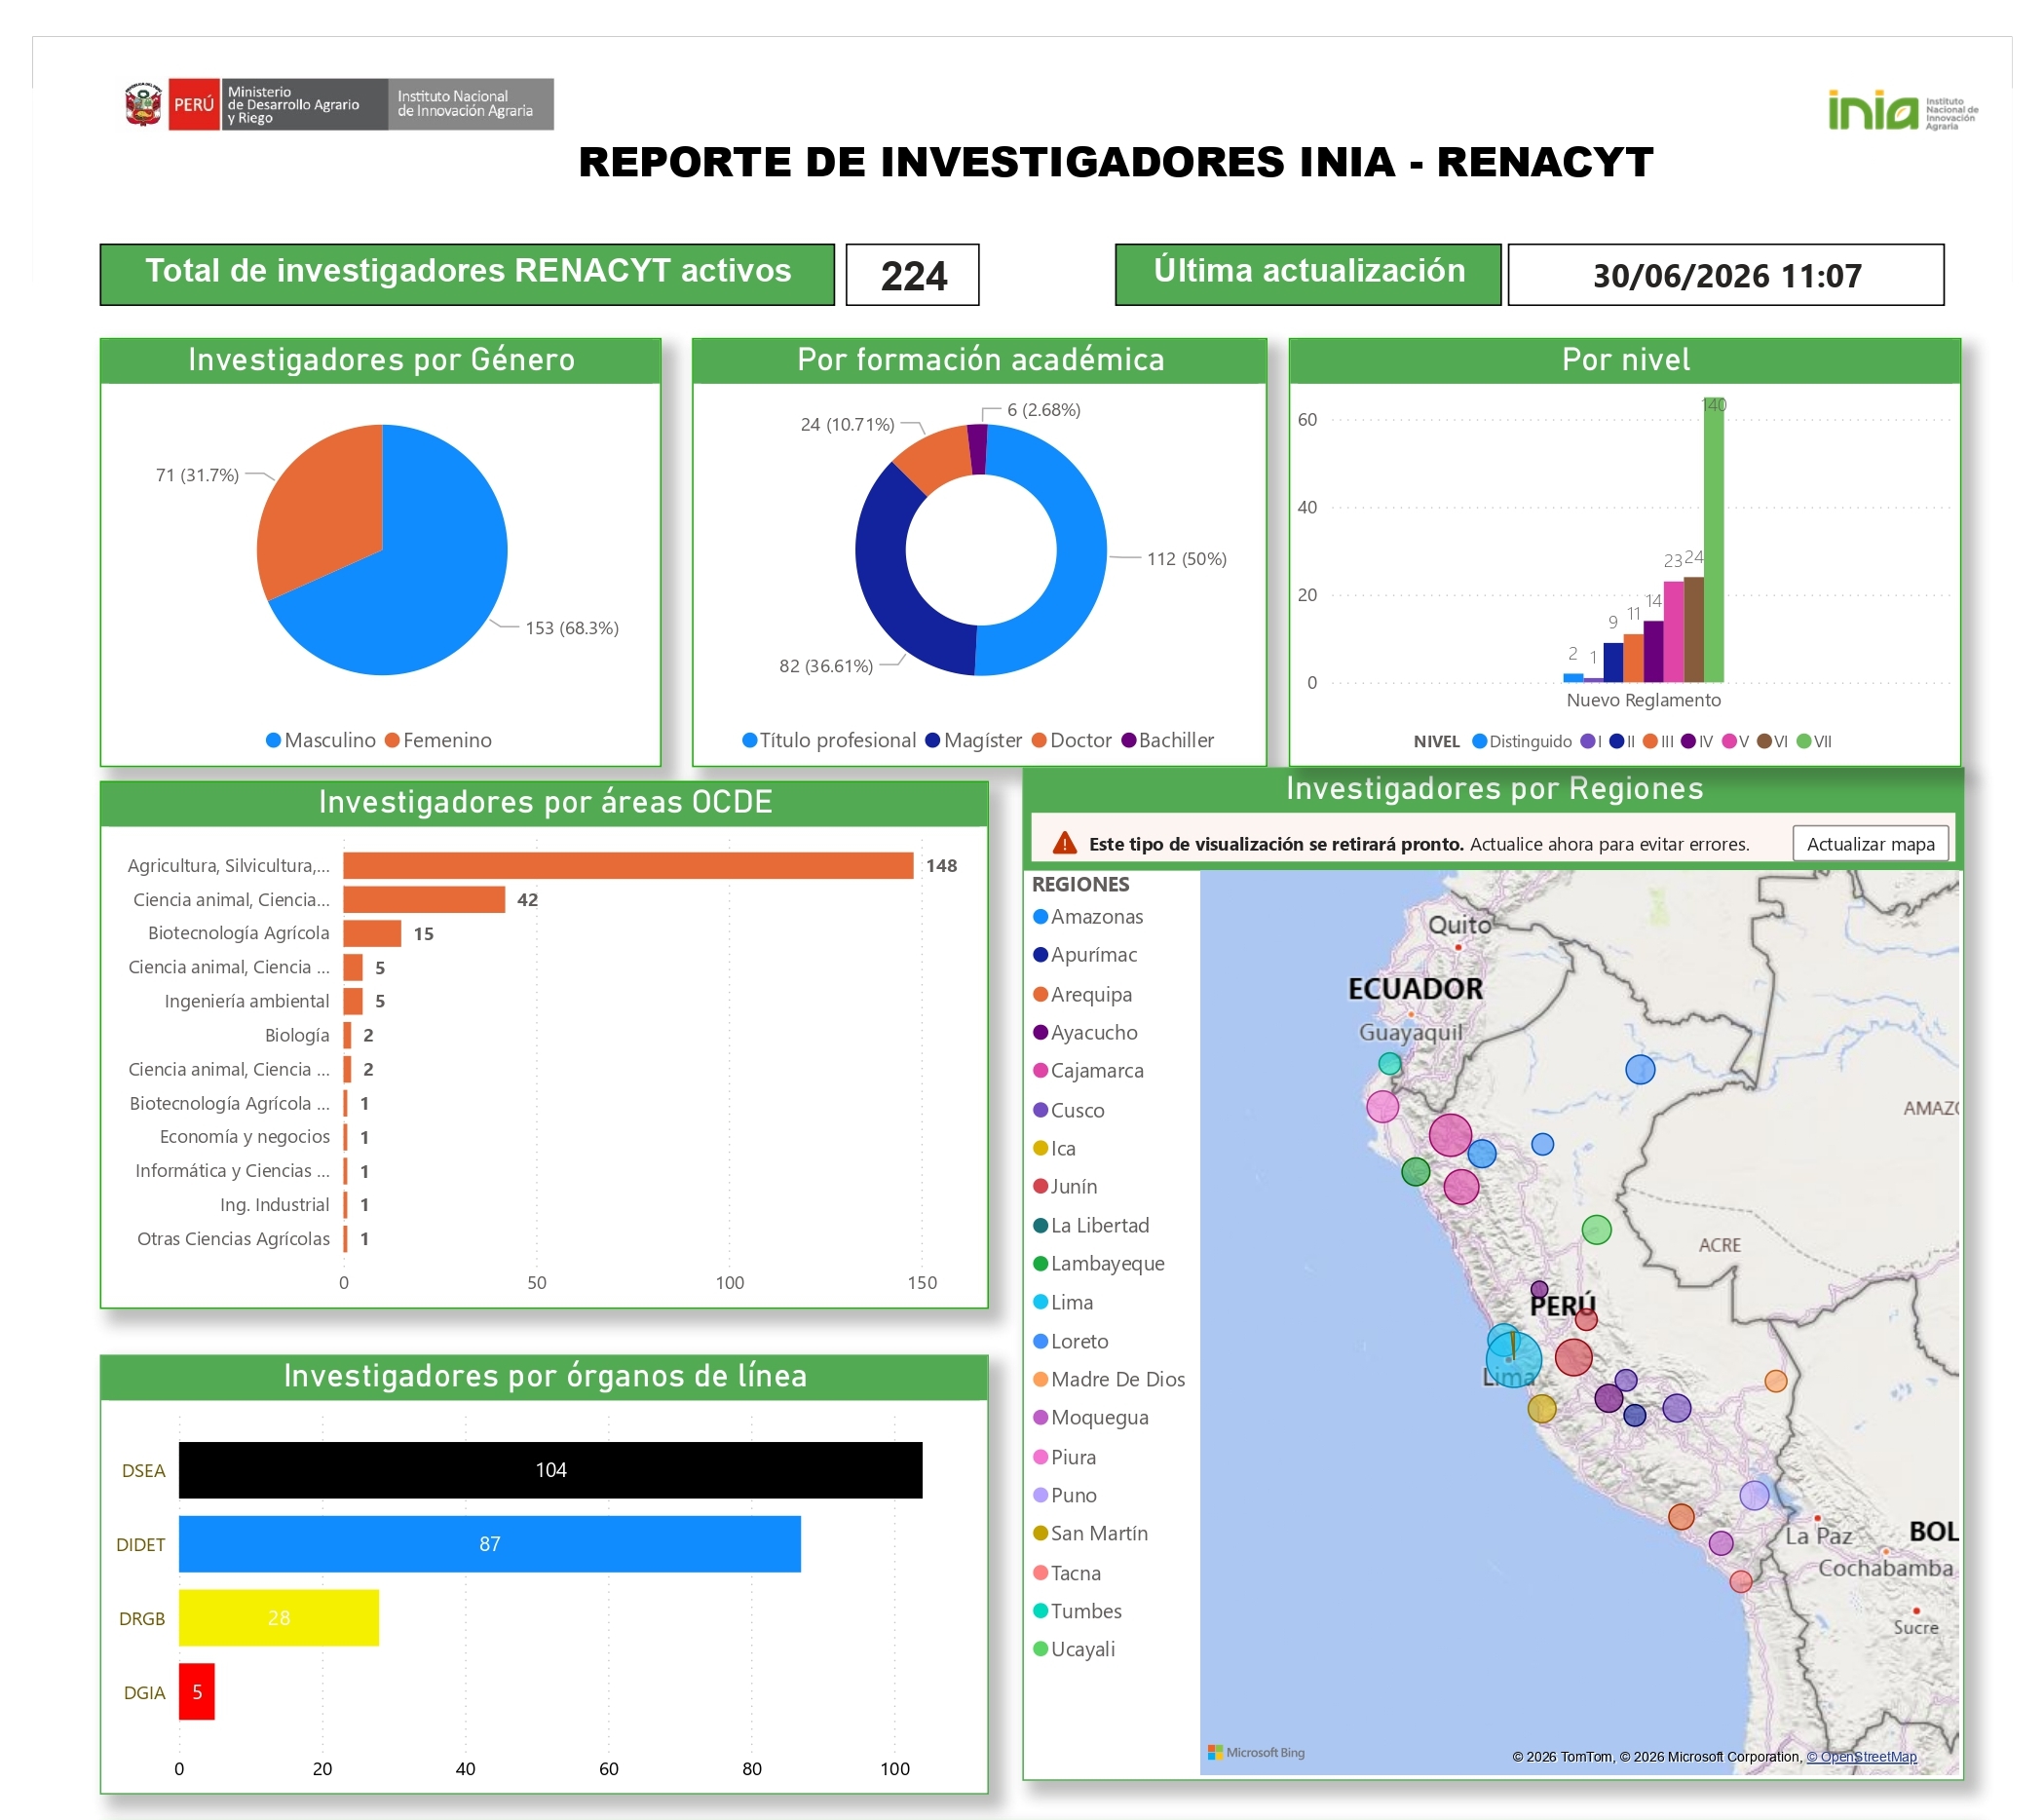Select the Título profesional legend dot
The height and width of the screenshot is (1820, 2044).
pos(749,740)
